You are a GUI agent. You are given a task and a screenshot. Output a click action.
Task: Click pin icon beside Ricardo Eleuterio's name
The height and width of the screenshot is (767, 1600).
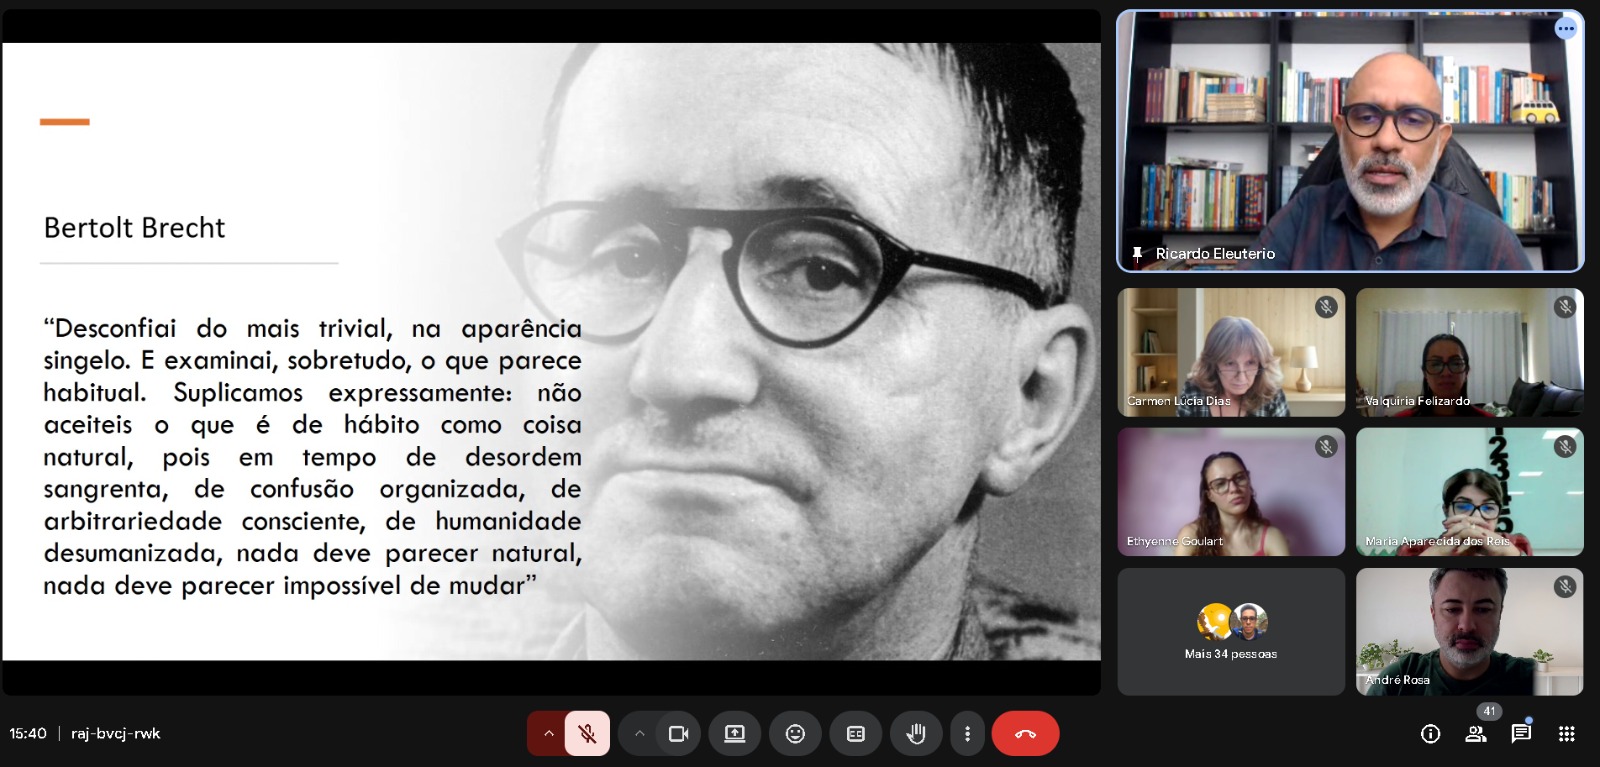pyautogui.click(x=1137, y=254)
